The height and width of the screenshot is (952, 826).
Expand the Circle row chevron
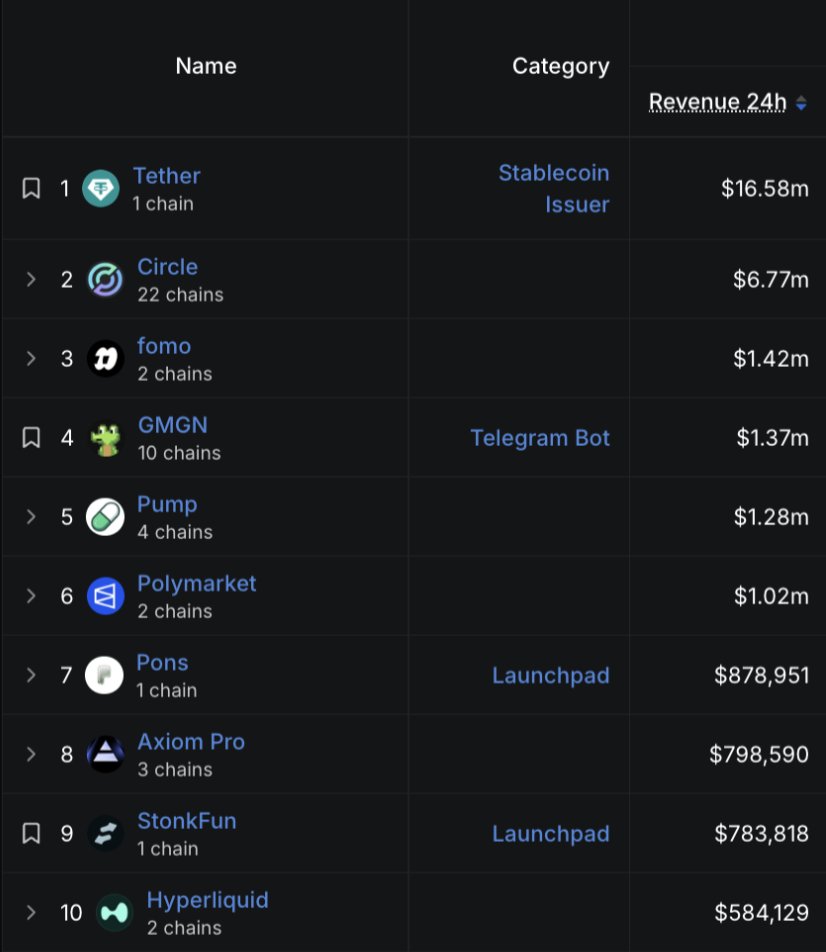[31, 279]
